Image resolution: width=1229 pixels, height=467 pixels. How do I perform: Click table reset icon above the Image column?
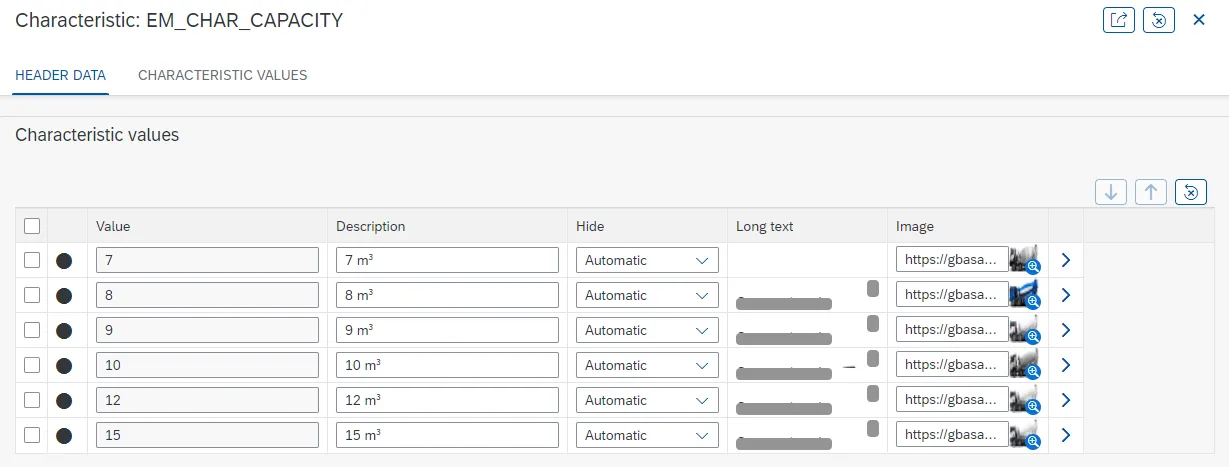1191,192
